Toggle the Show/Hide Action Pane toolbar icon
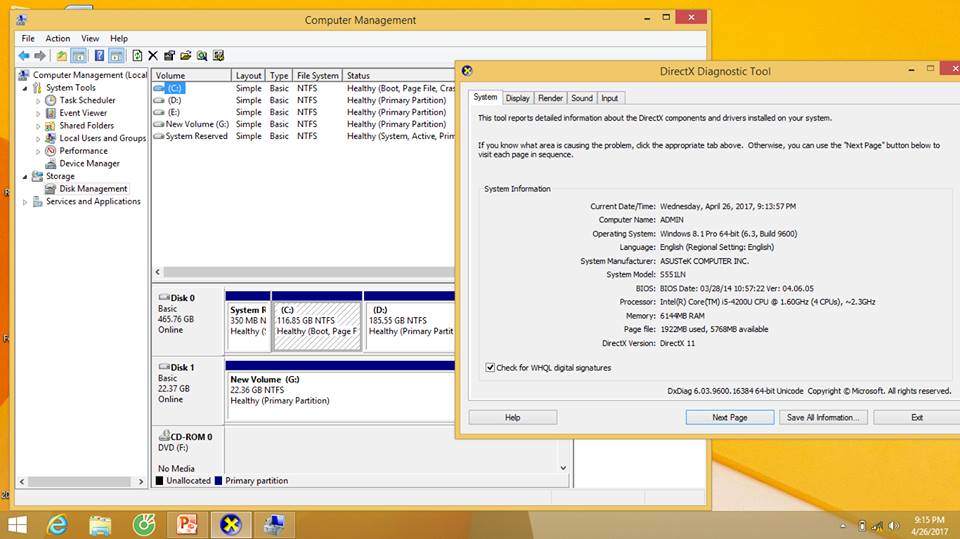This screenshot has height=539, width=960. tap(116, 56)
